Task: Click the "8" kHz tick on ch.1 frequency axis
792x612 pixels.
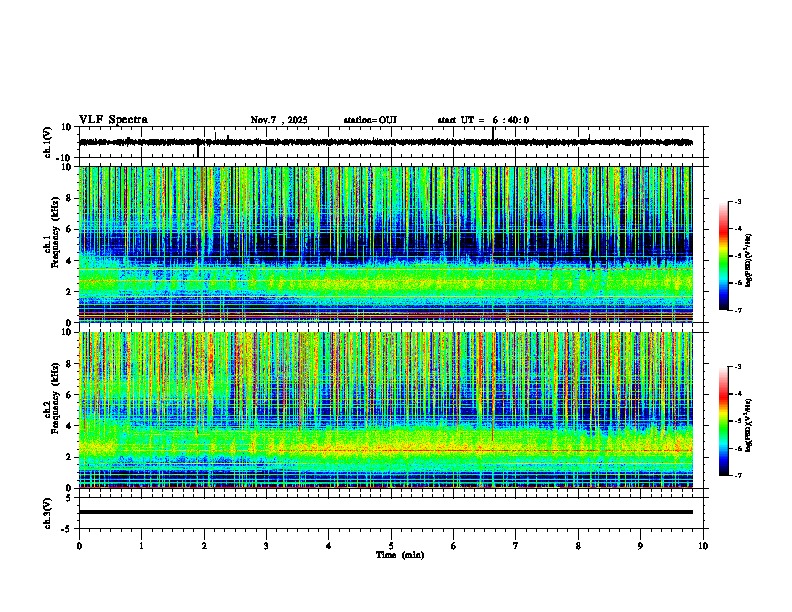Action: coord(69,198)
